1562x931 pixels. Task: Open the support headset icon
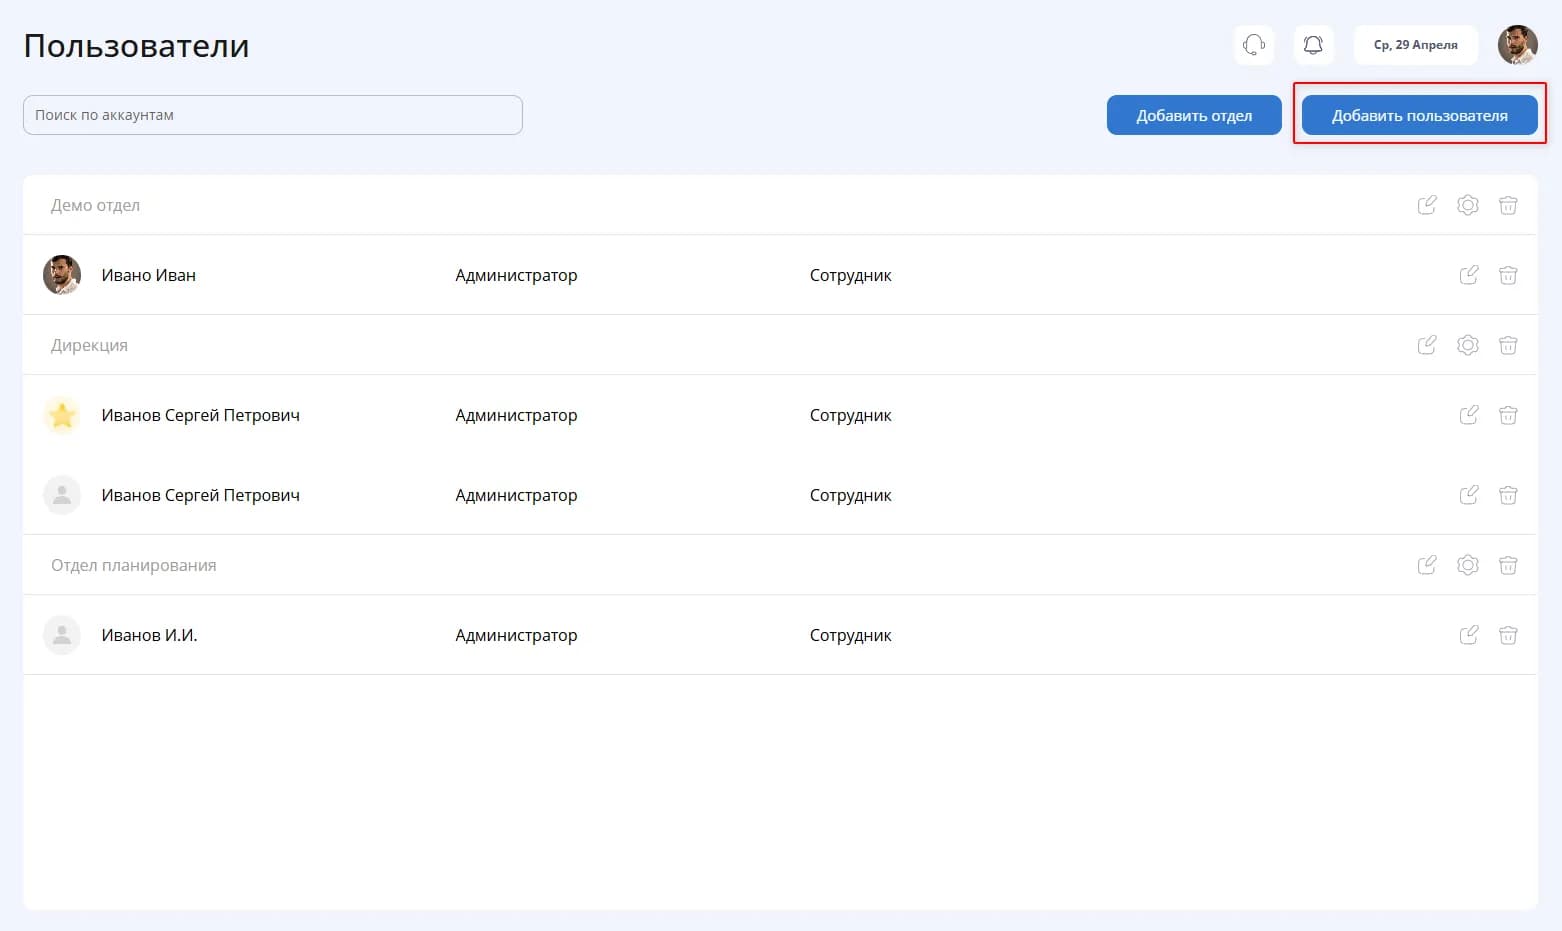(x=1254, y=45)
